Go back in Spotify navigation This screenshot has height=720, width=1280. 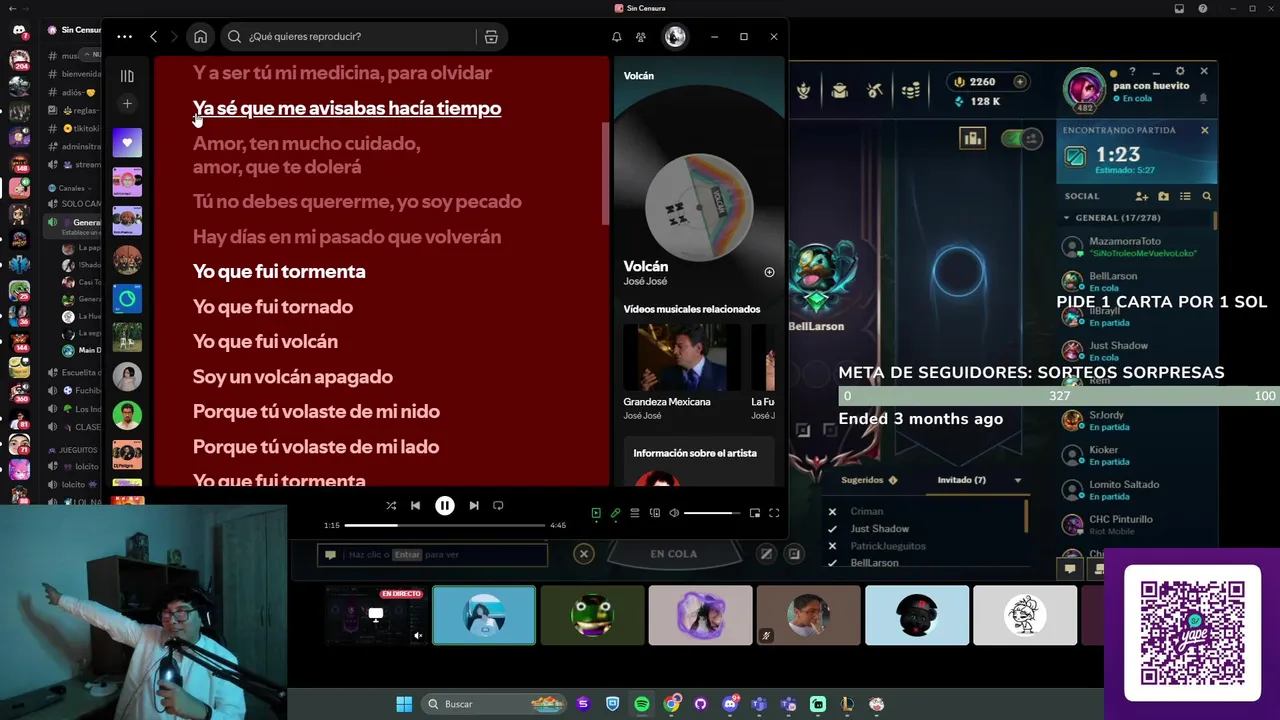tap(153, 37)
